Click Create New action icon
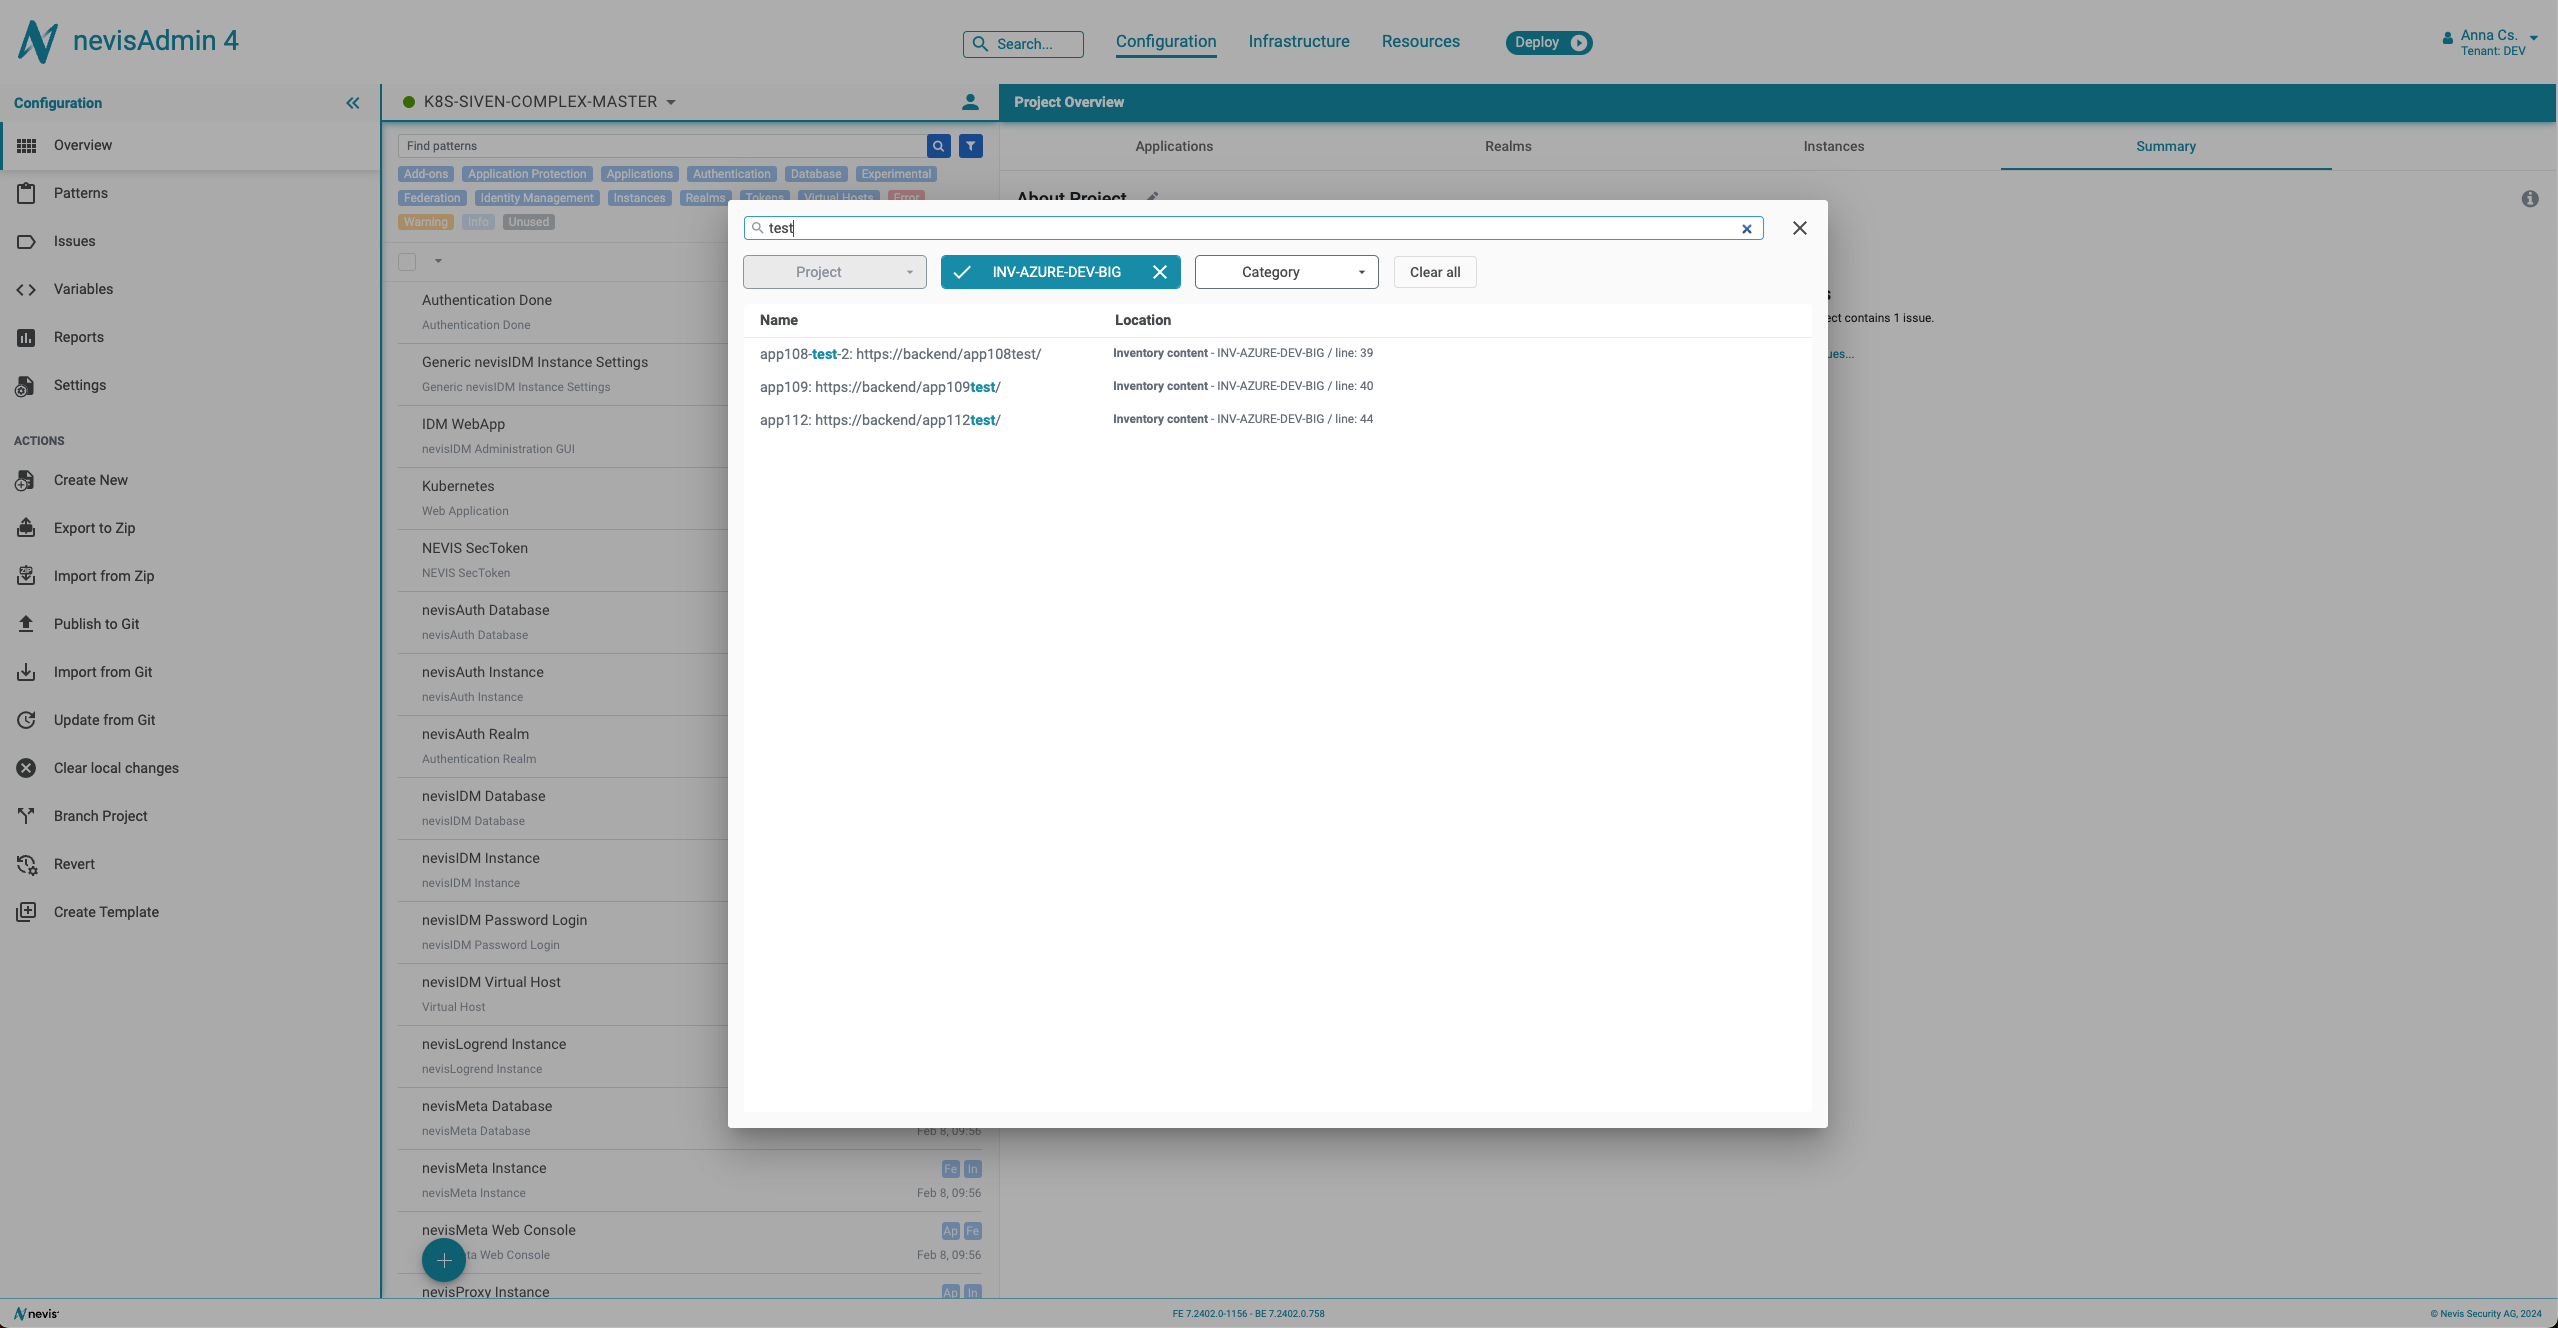Image resolution: width=2558 pixels, height=1328 pixels. (26, 481)
